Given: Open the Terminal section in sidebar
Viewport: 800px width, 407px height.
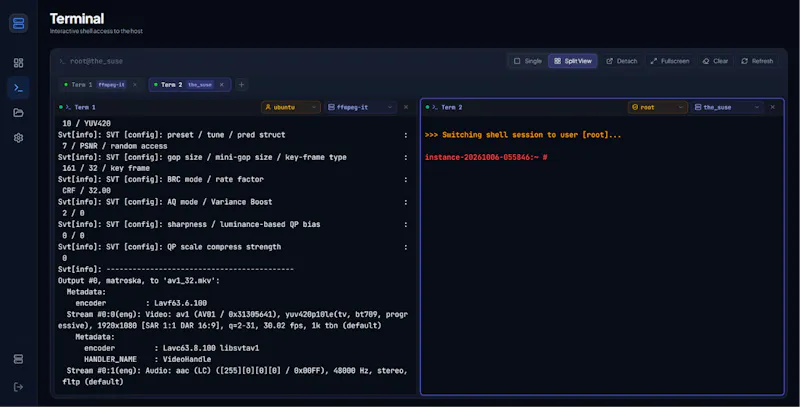Looking at the screenshot, I should point(18,88).
